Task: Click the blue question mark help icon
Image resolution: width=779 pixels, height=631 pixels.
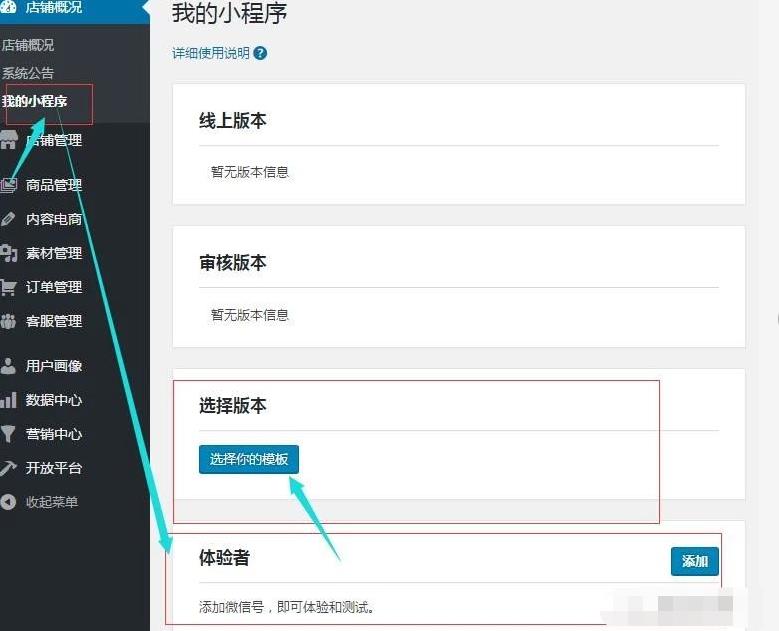Action: point(260,54)
